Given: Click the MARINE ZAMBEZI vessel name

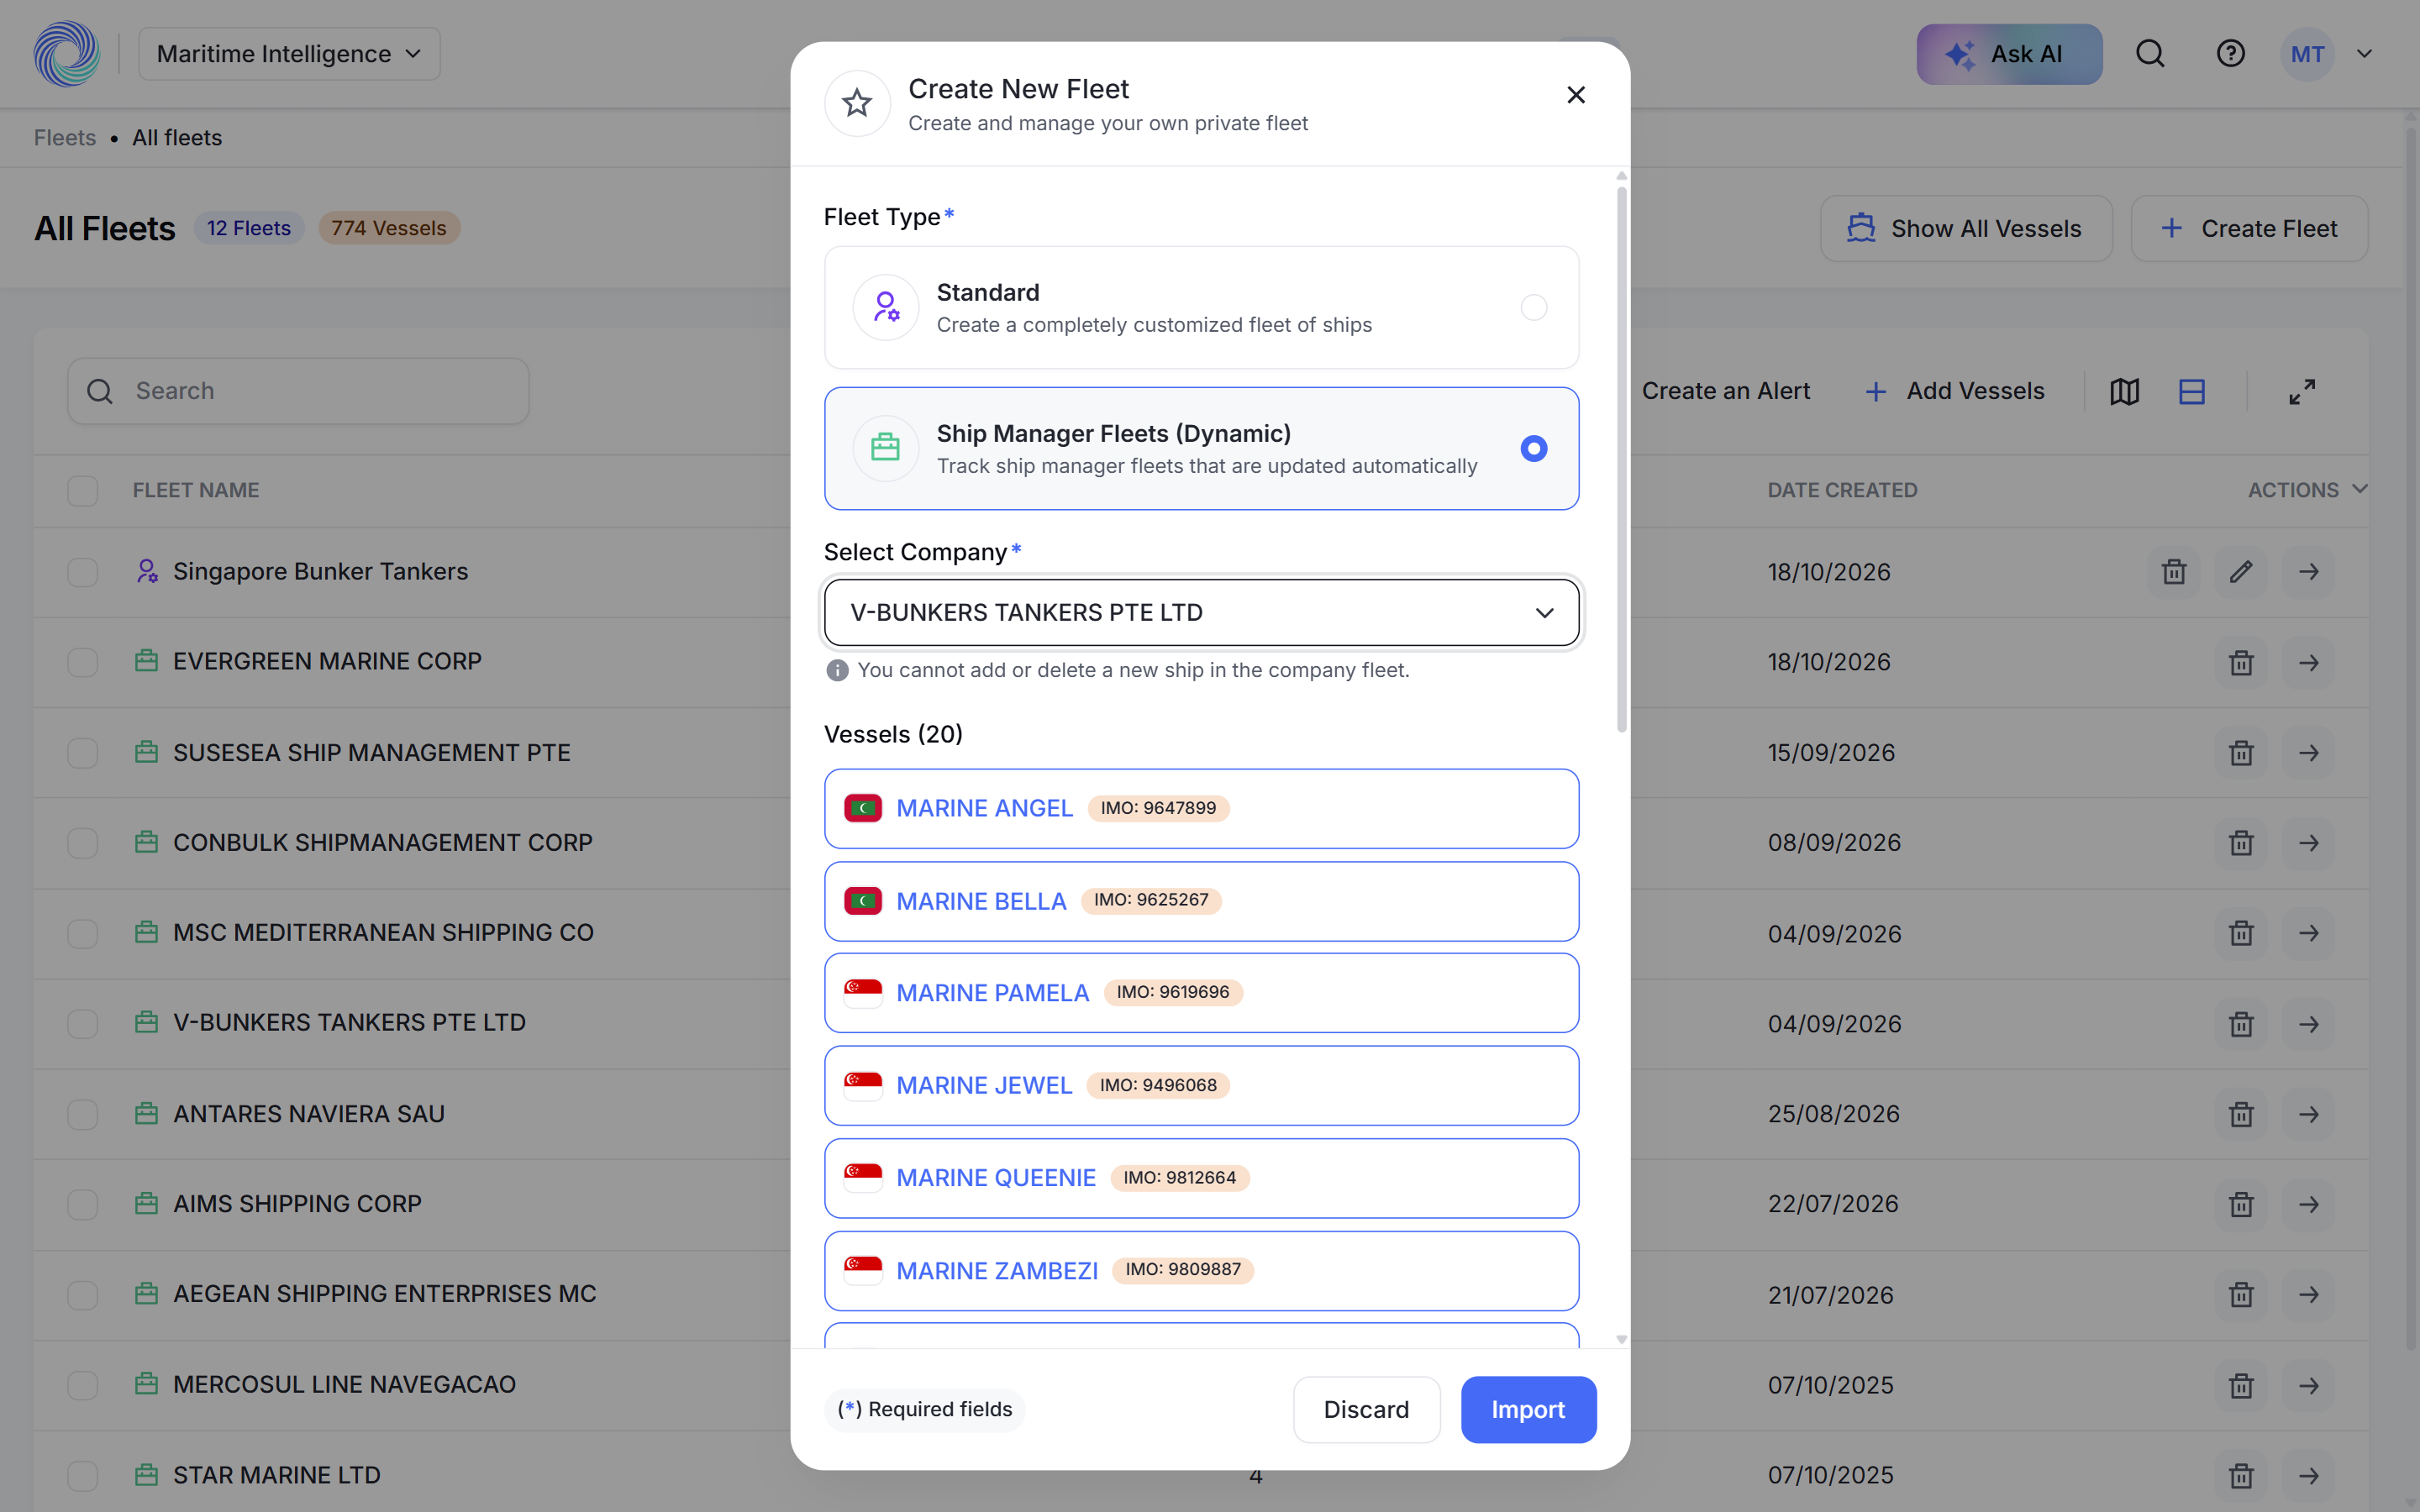Looking at the screenshot, I should (996, 1270).
